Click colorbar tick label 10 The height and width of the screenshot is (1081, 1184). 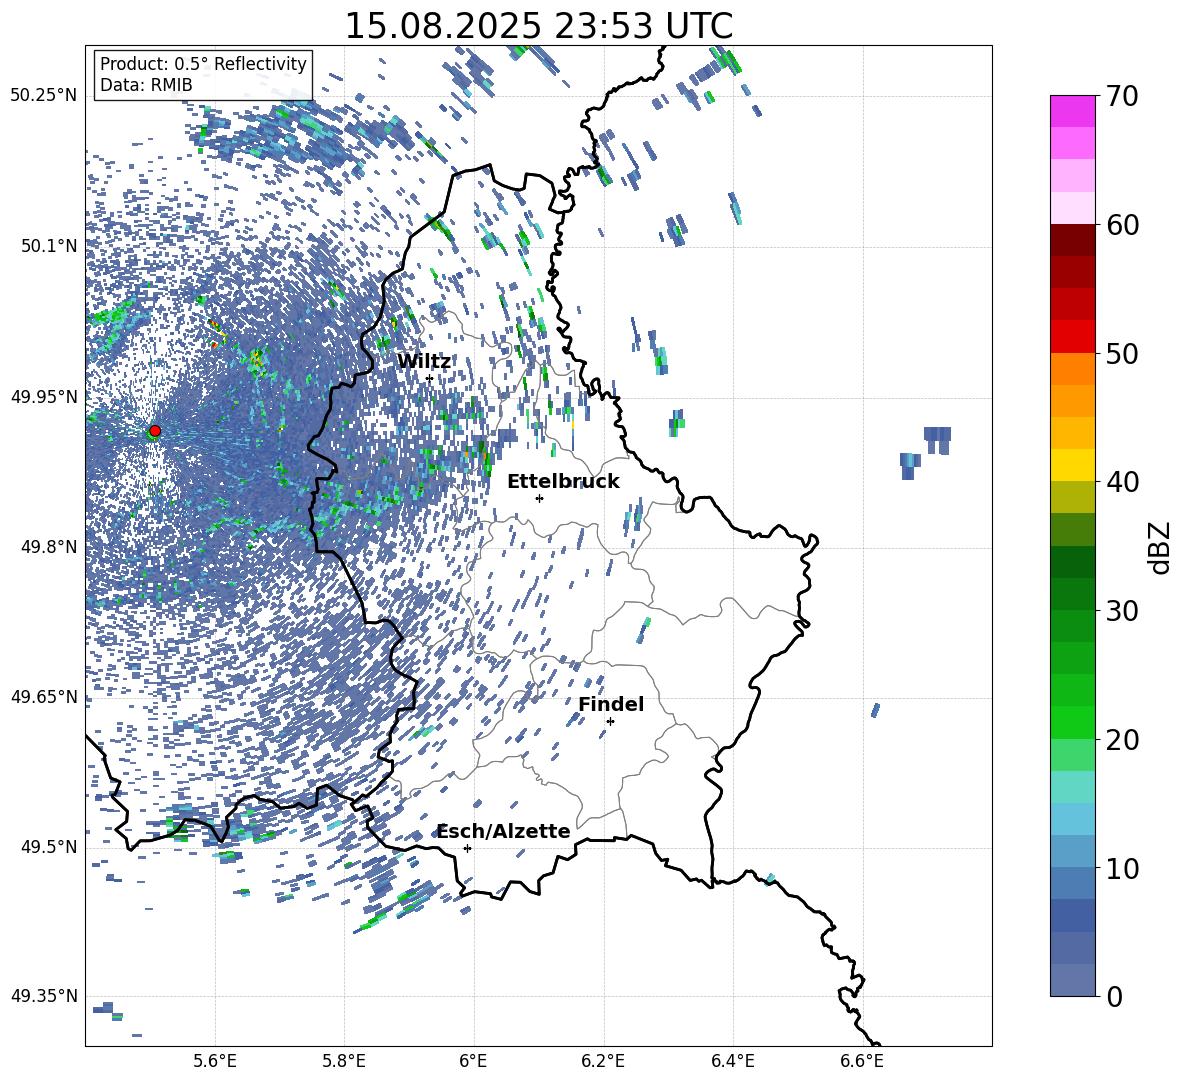pyautogui.click(x=1122, y=868)
